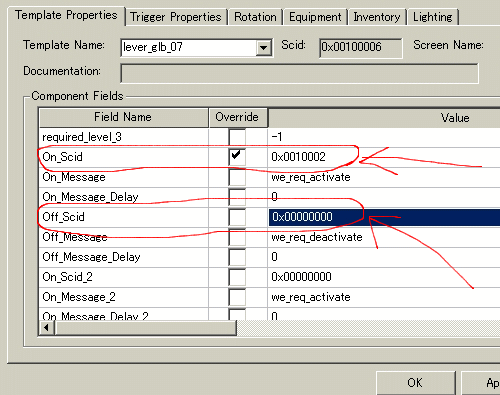Select the On_Scid field name
Viewport: 500px width, 395px height.
[x=62, y=157]
